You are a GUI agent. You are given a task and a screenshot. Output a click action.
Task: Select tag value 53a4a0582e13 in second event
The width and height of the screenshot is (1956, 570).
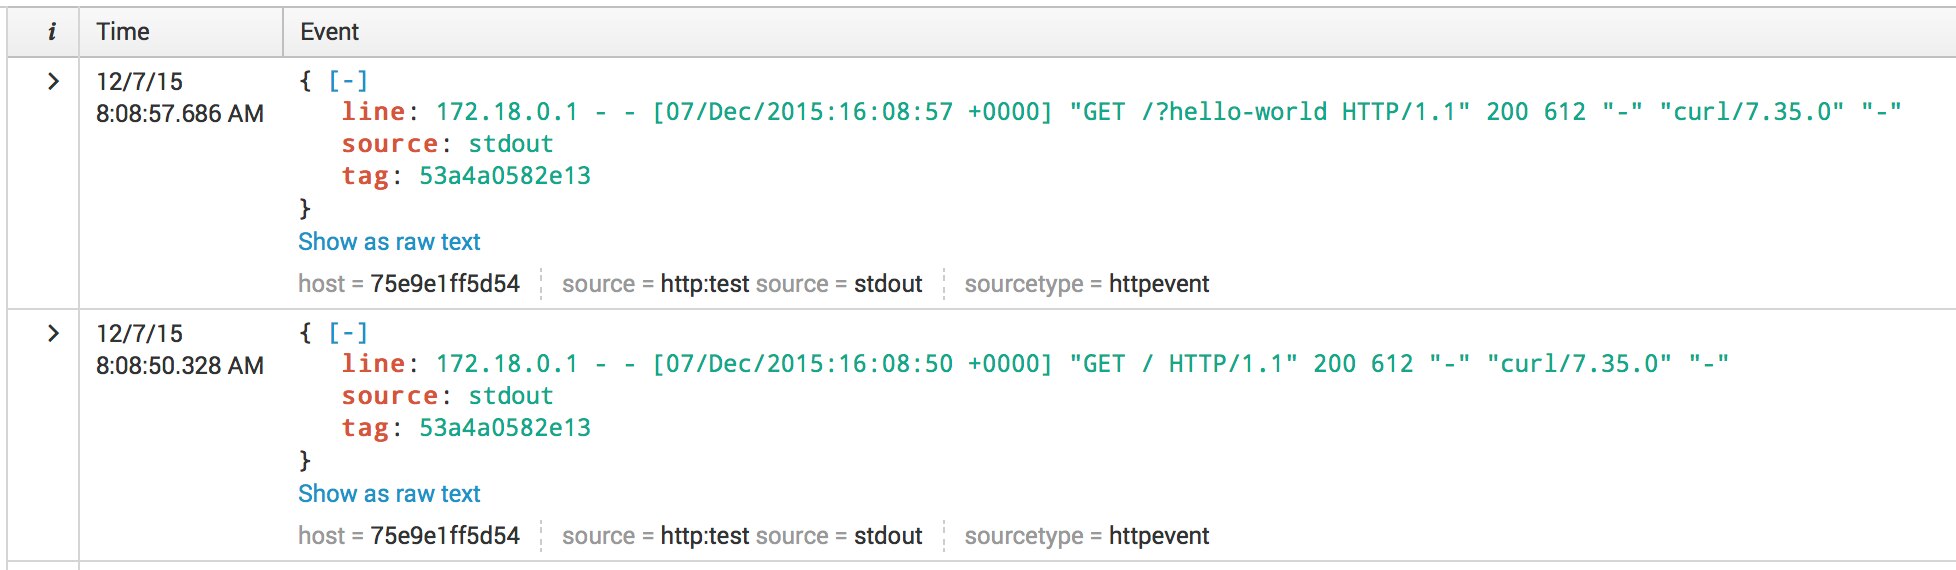[x=504, y=428]
